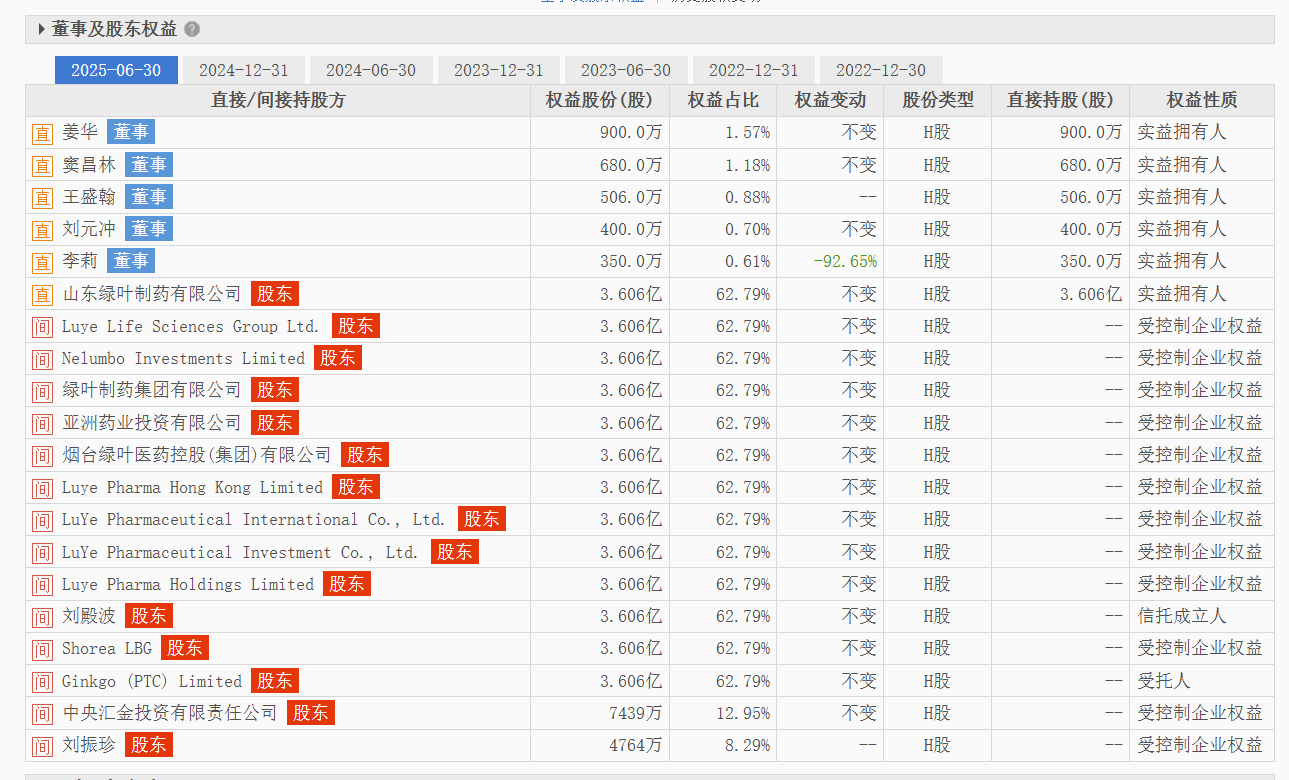This screenshot has height=780, width=1289.
Task: Click the name 刘元冲
Action: coord(89,229)
